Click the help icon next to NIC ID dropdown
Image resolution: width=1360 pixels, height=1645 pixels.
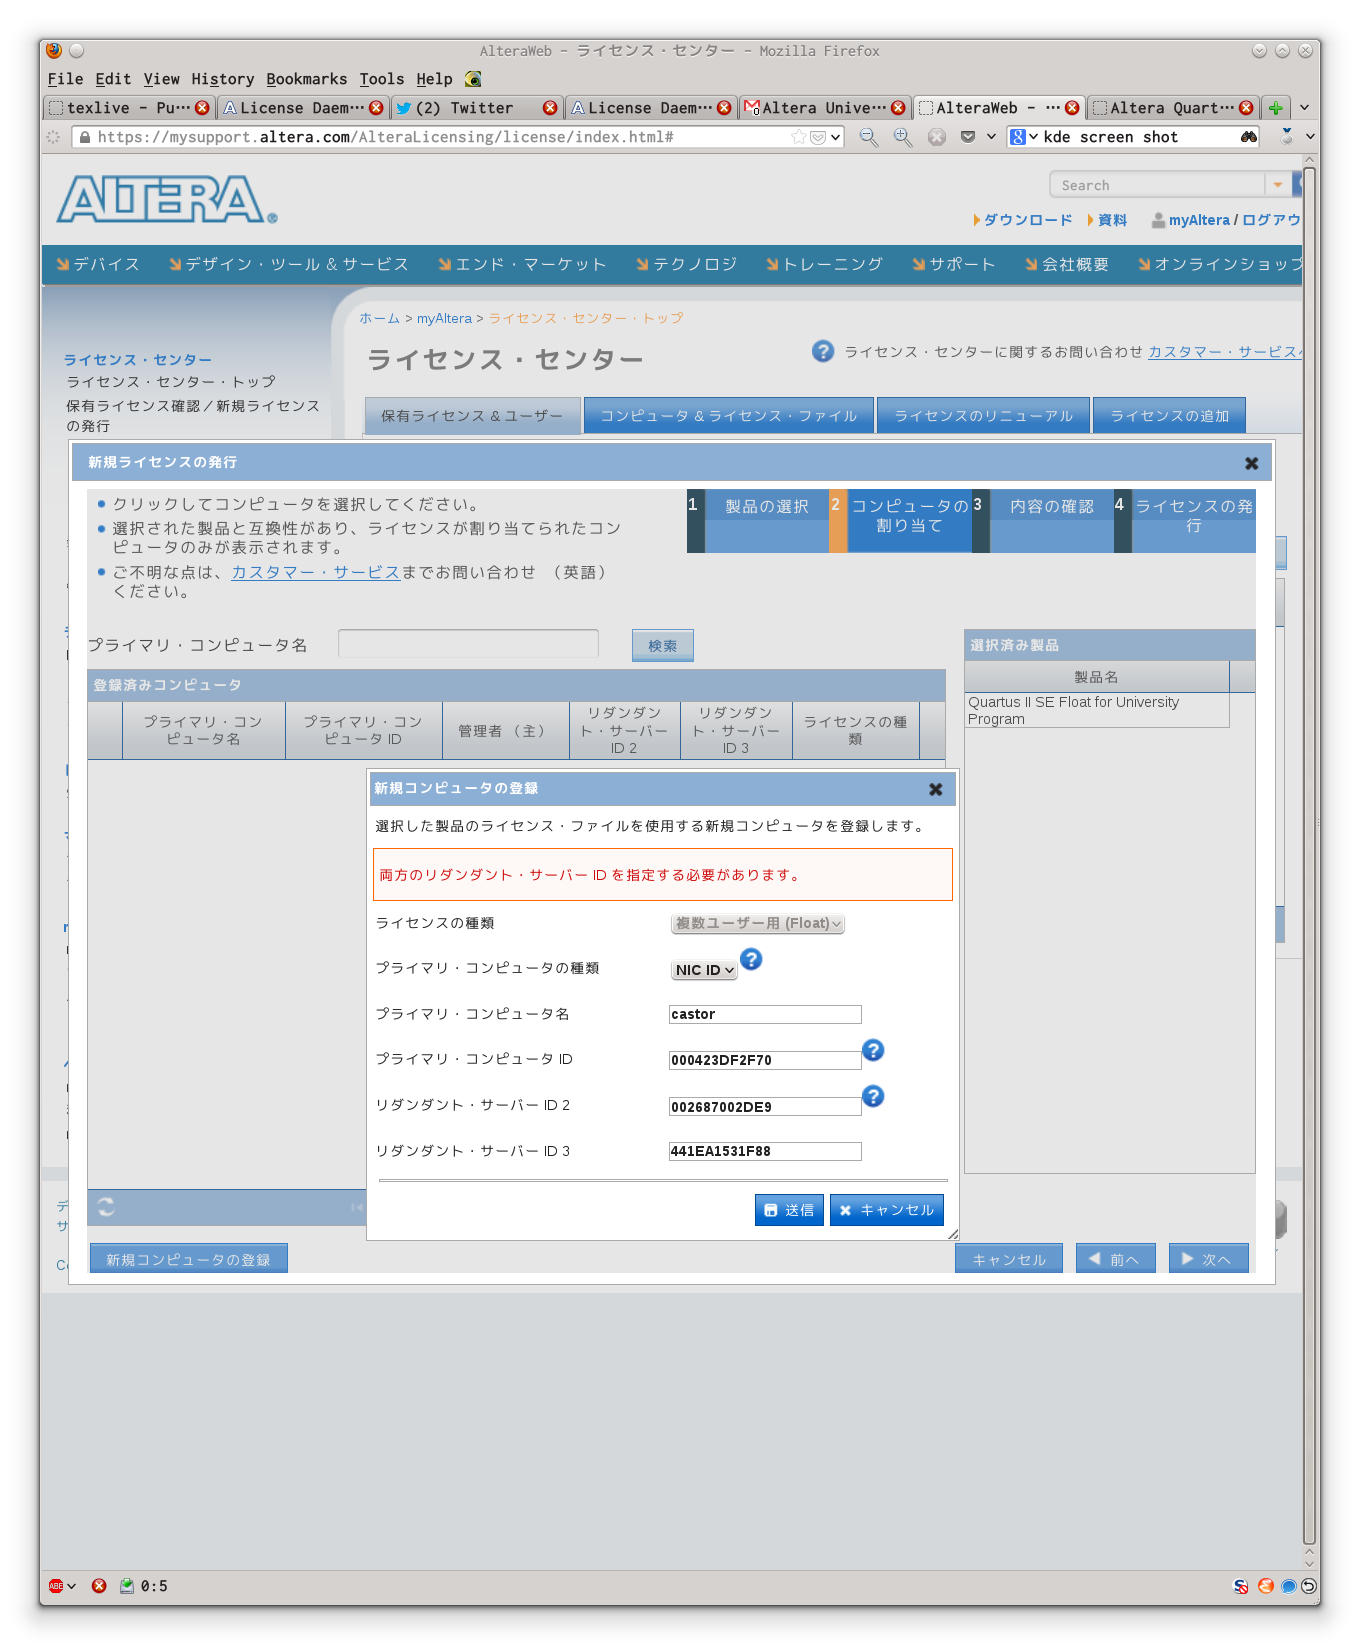751,959
